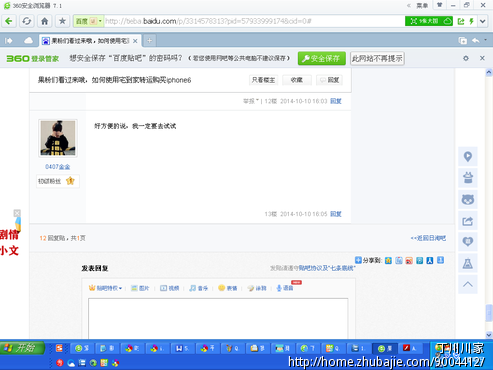Expand the address bar history dropdown arrow
The image size is (493, 370).
coord(483,21)
